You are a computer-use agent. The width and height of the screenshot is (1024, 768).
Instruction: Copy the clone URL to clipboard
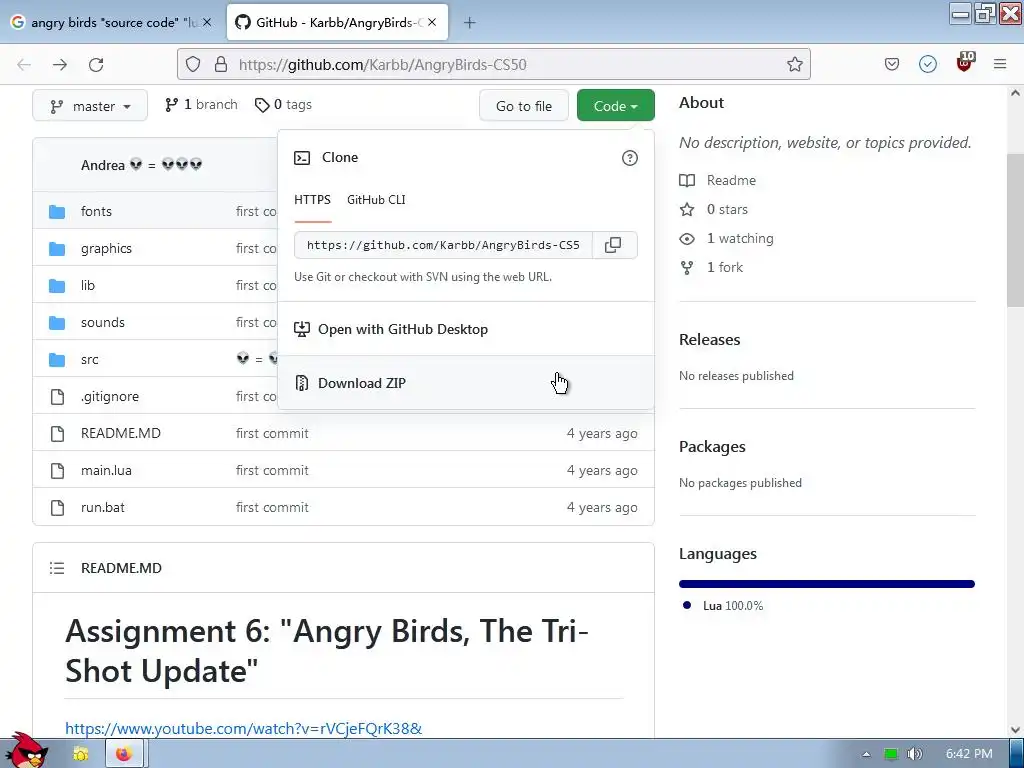[613, 245]
